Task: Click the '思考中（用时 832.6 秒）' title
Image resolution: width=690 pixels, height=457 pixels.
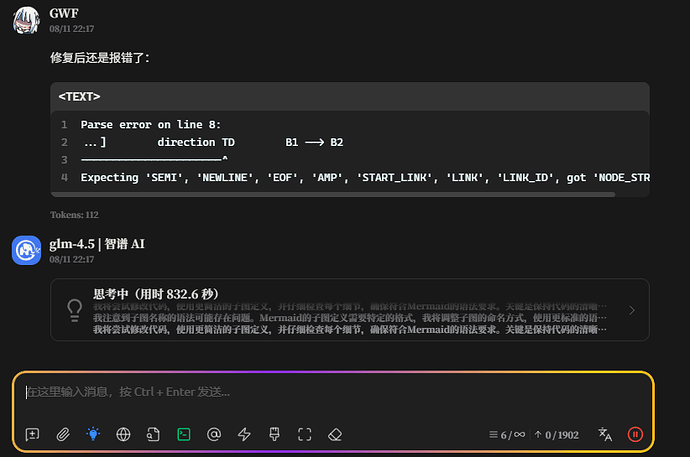Action: (156, 294)
